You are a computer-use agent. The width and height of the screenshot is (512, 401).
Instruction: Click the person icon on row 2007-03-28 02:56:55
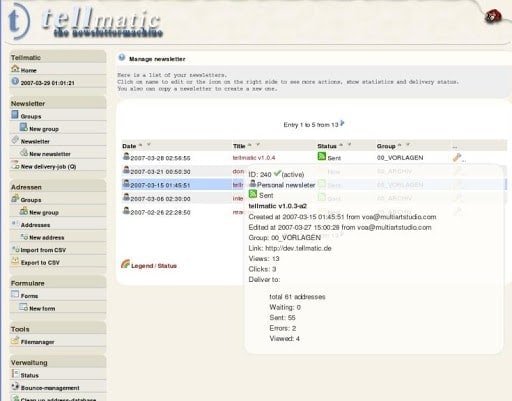click(x=126, y=156)
